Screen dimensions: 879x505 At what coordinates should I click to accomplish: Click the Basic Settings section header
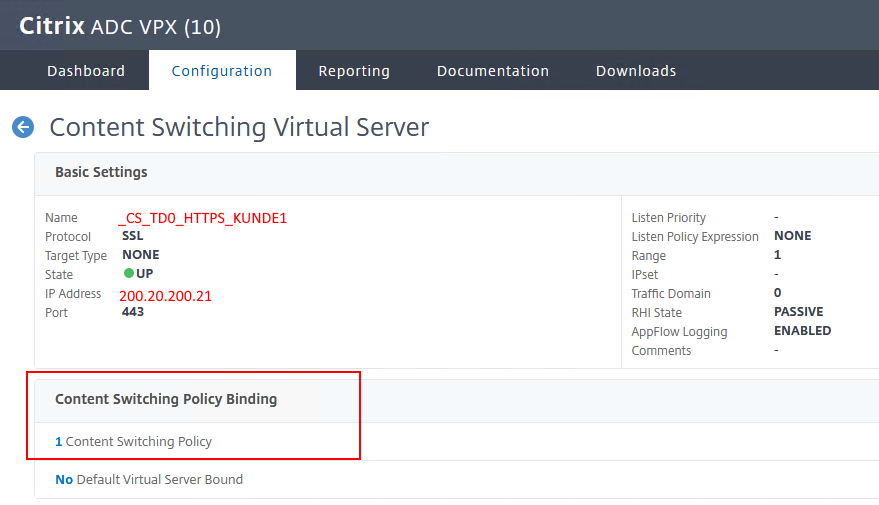click(101, 172)
